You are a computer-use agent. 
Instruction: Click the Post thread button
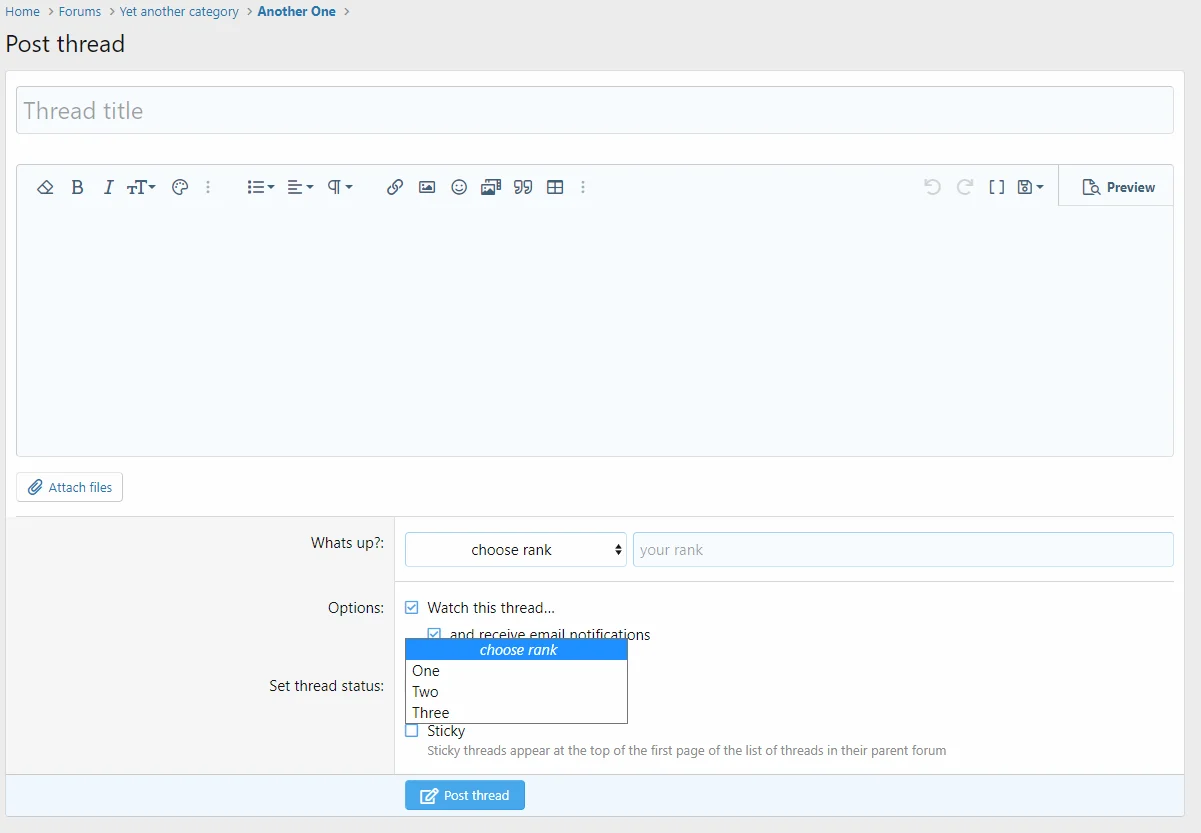point(465,796)
